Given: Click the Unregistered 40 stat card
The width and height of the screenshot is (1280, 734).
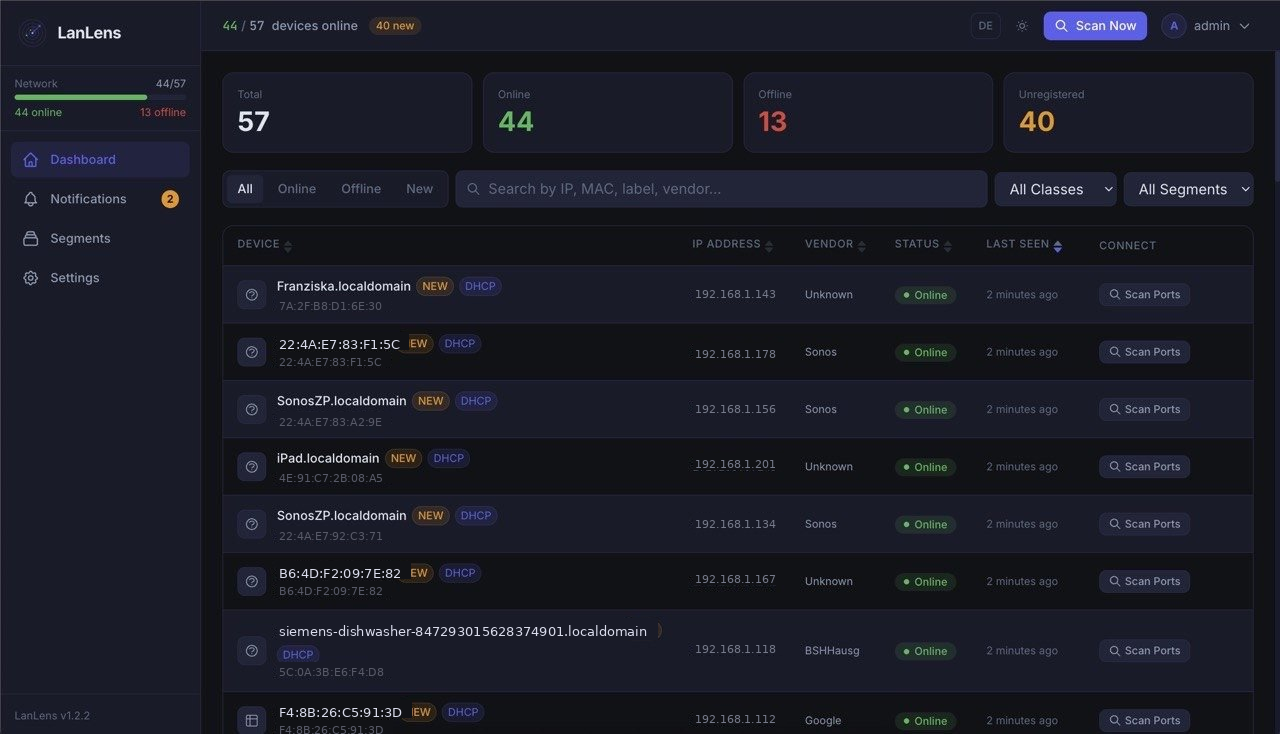Looking at the screenshot, I should click(x=1128, y=112).
